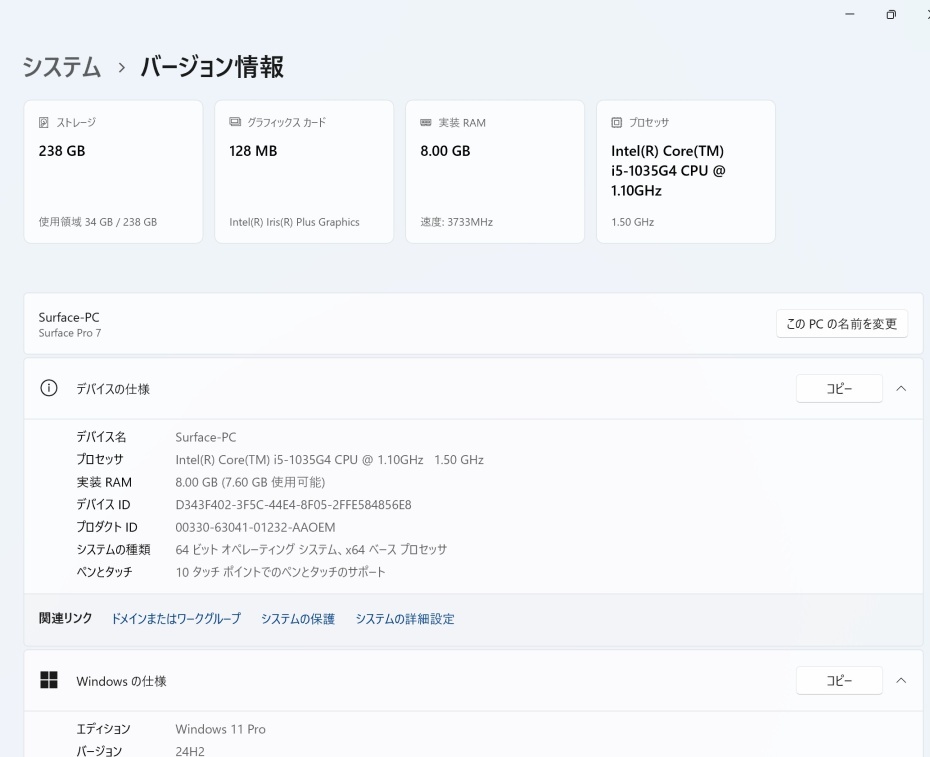Click 1.50 GHz text in processor card
The image size is (930, 757).
[x=633, y=222]
